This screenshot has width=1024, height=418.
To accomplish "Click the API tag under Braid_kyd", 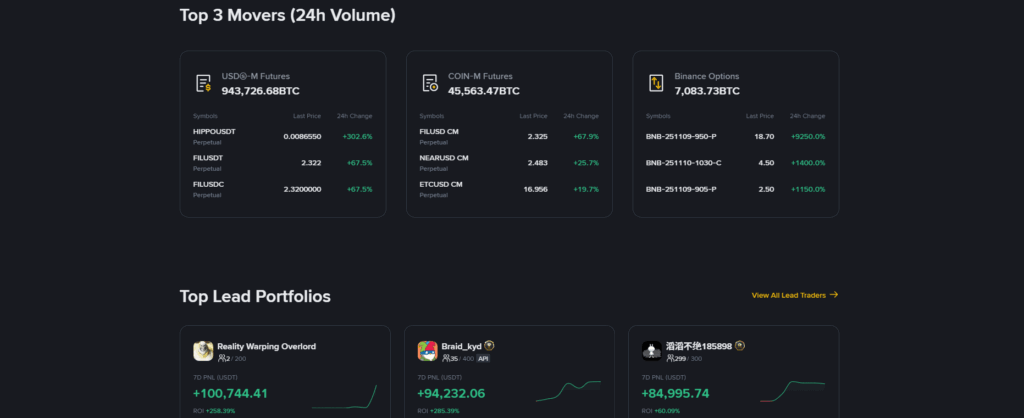I will [483, 358].
